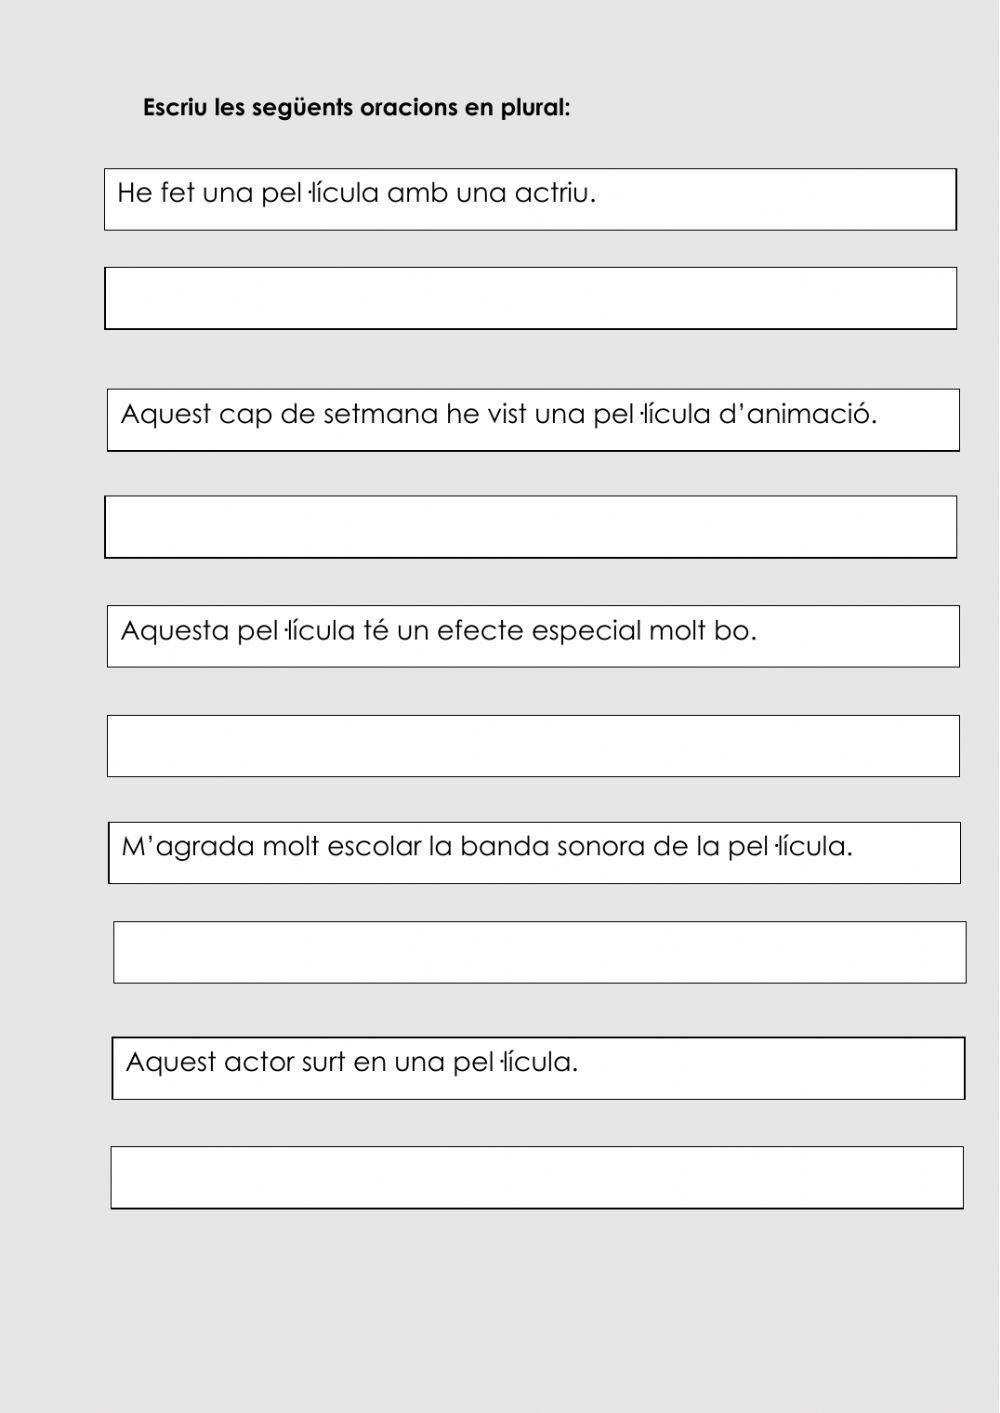1000x1413 pixels.
Task: Click the empty answer box under the 'actriu' sentence
Action: coord(530,298)
